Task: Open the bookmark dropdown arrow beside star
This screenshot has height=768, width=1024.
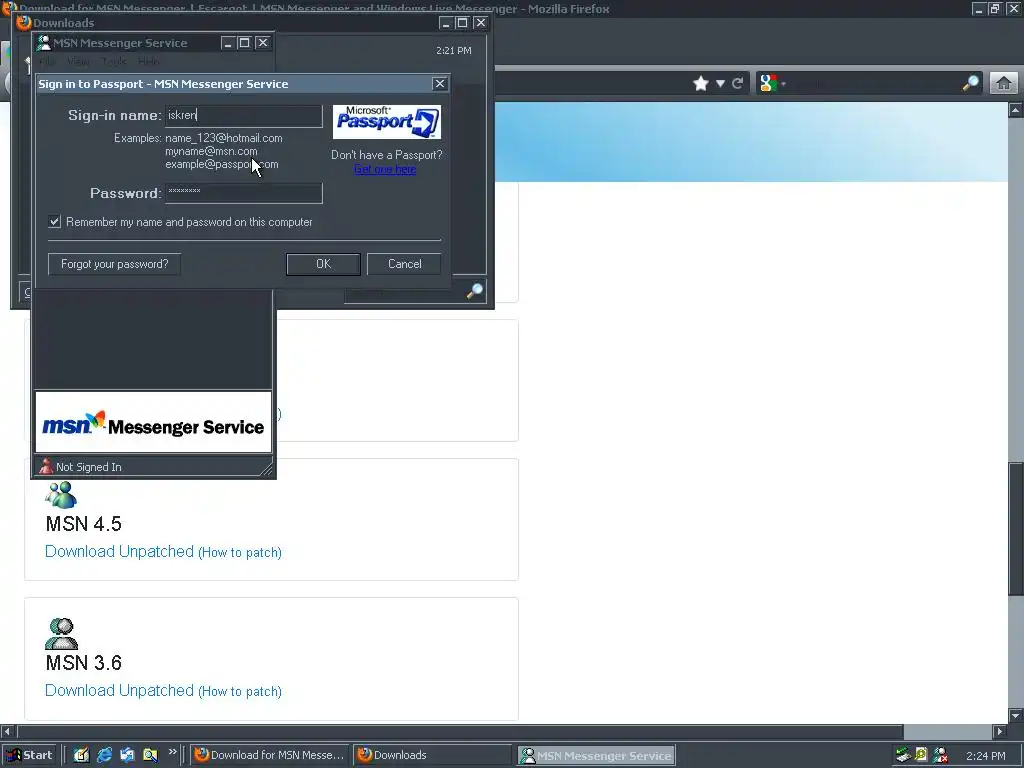Action: pos(720,84)
